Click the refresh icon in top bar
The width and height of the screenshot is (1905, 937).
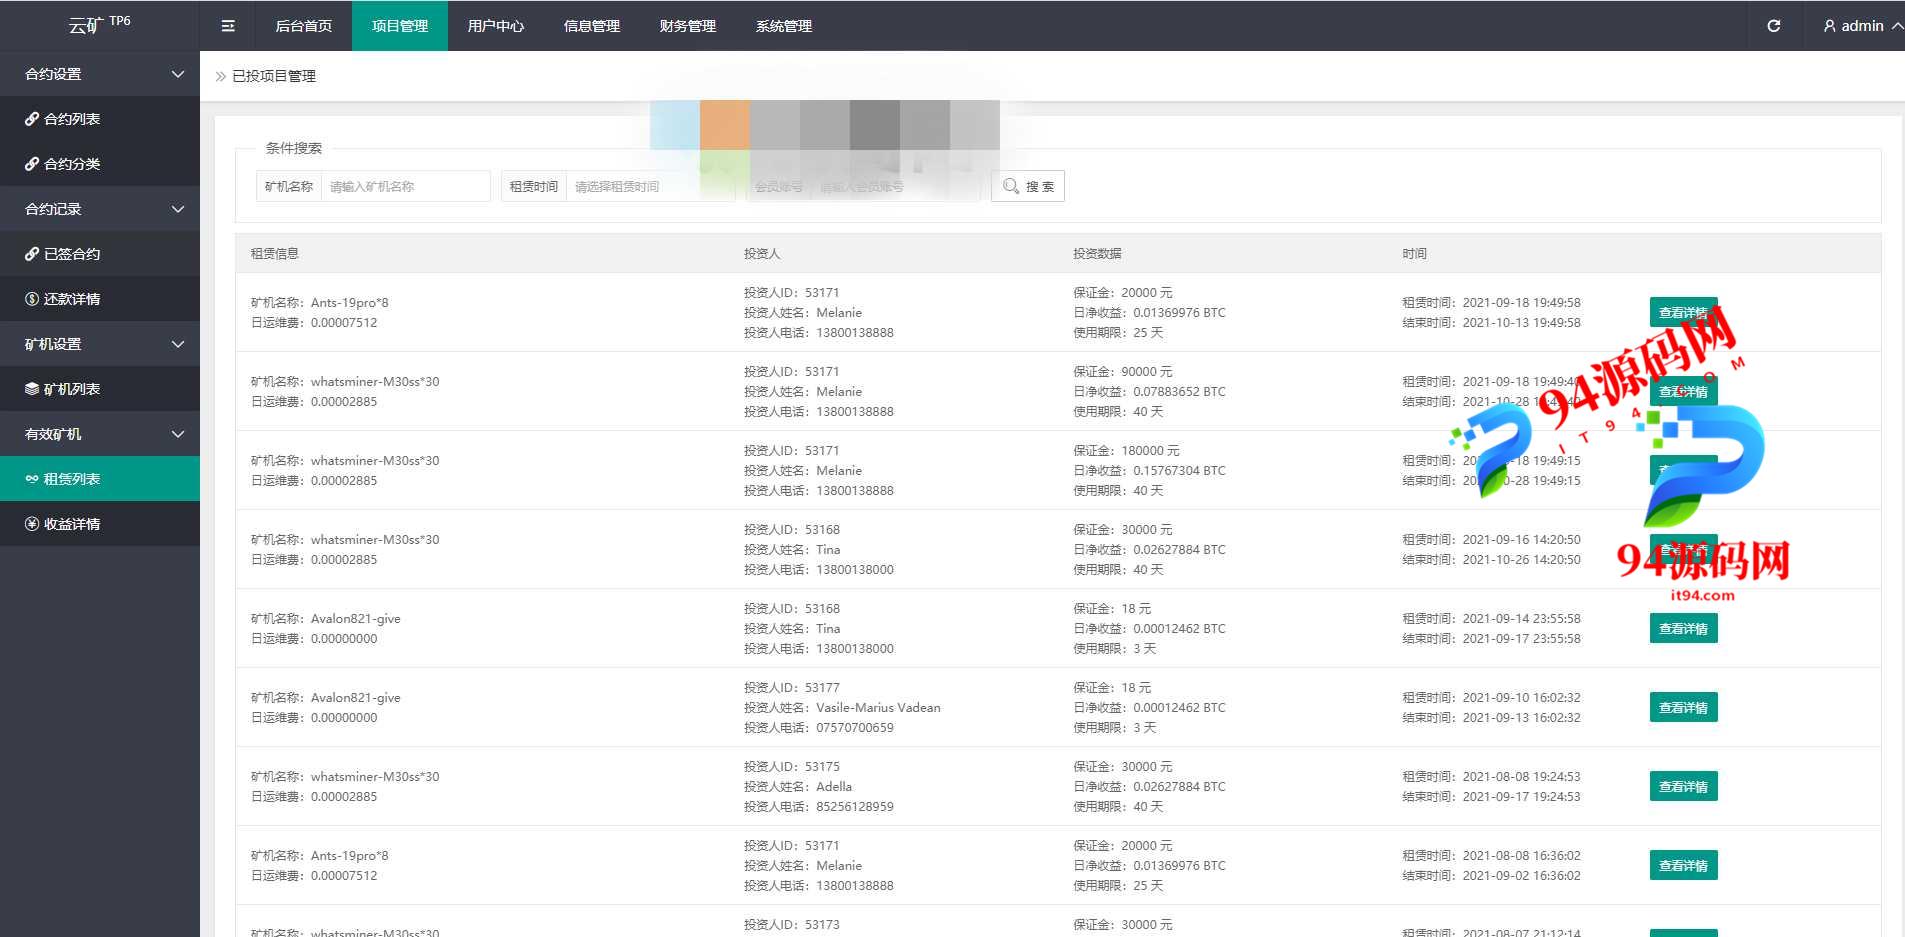1773,26
